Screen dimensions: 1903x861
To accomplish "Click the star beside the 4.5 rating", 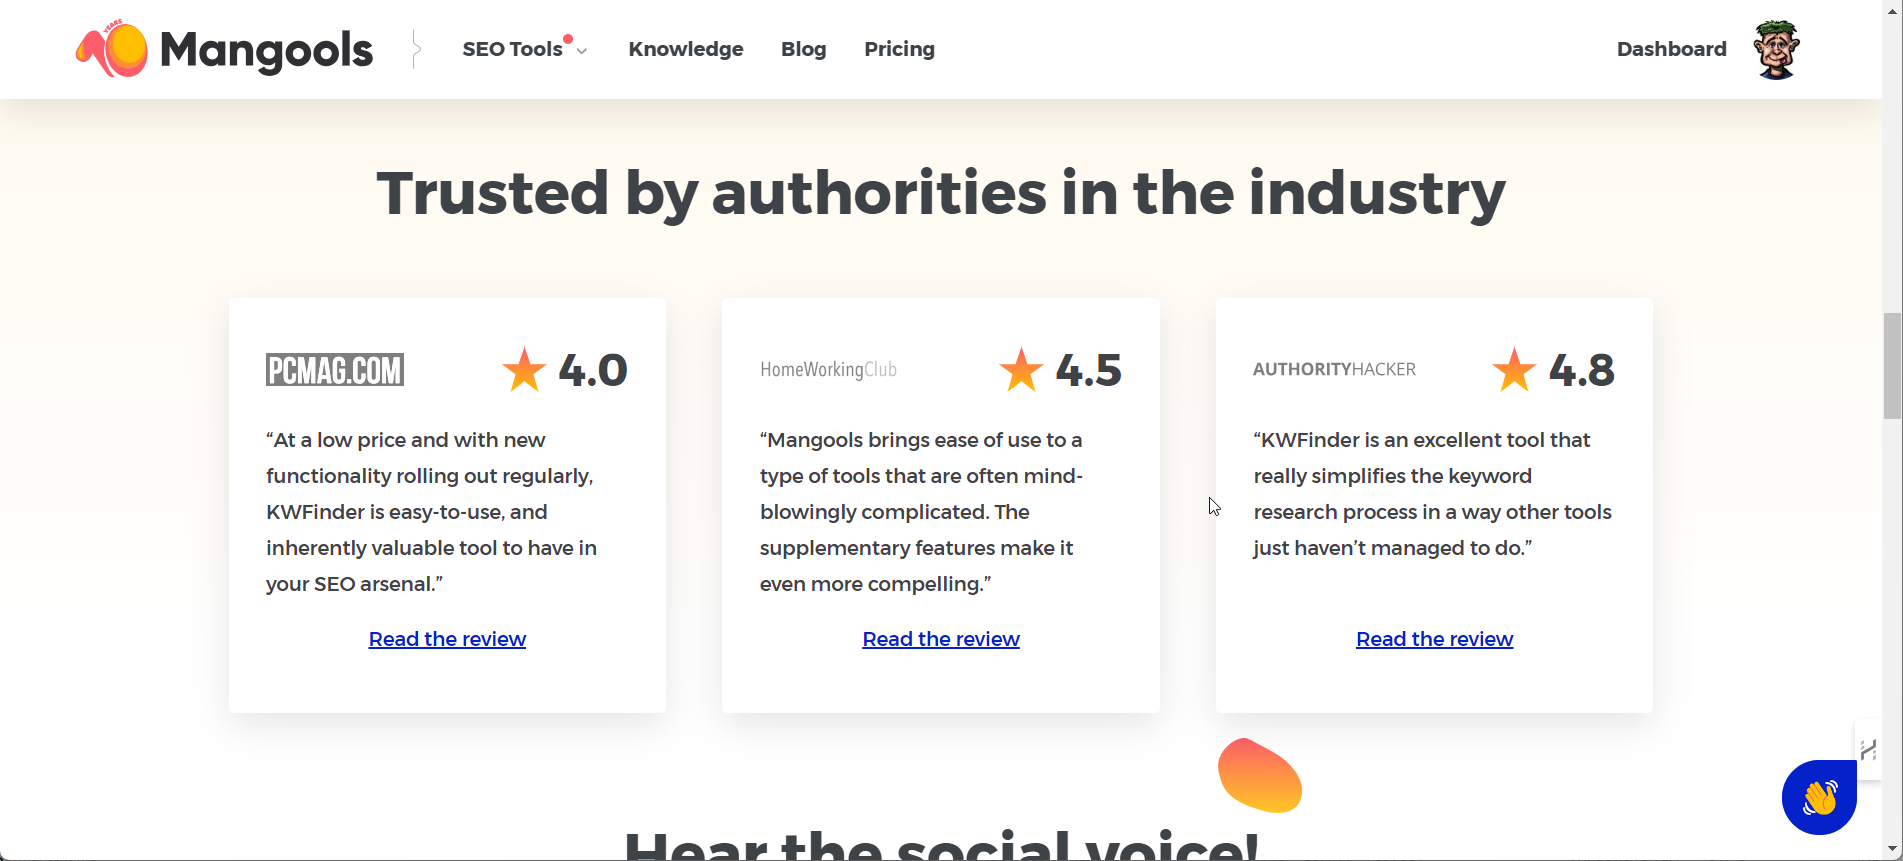I will click(1019, 369).
